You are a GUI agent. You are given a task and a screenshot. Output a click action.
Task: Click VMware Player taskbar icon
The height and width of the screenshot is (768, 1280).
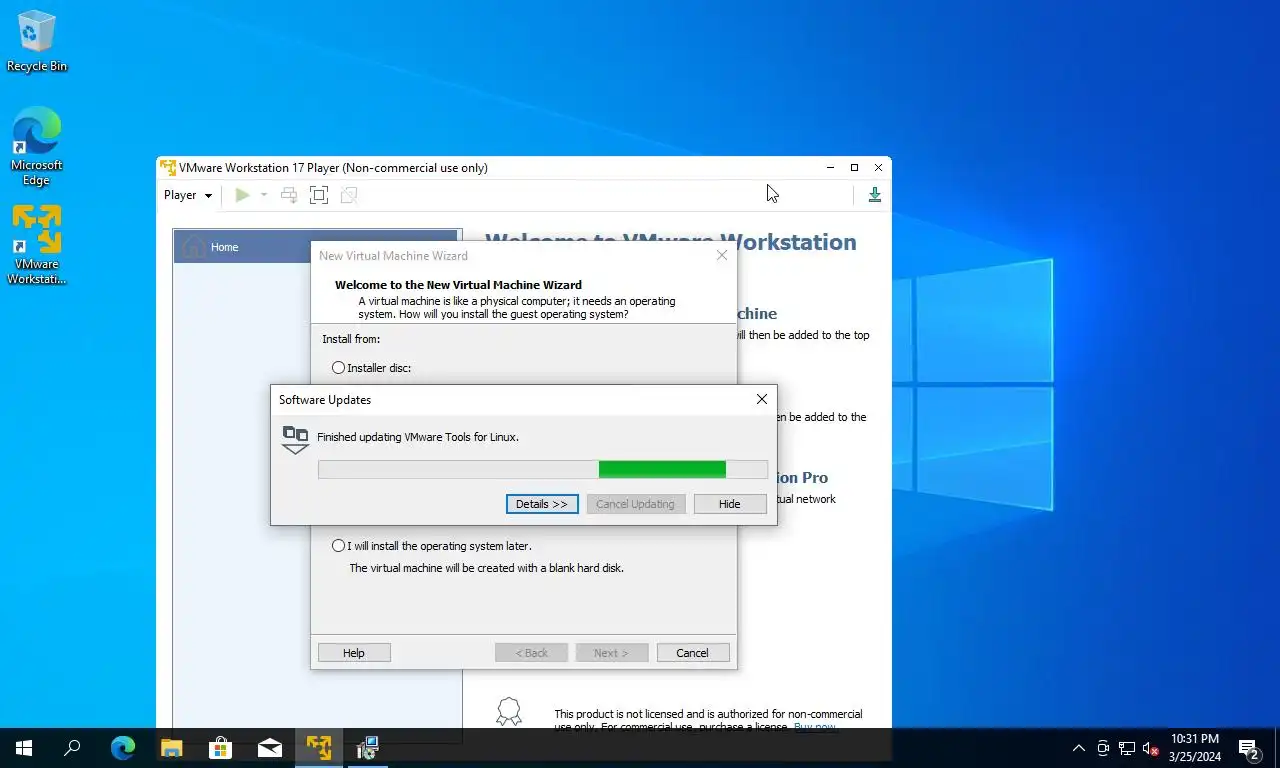(319, 748)
